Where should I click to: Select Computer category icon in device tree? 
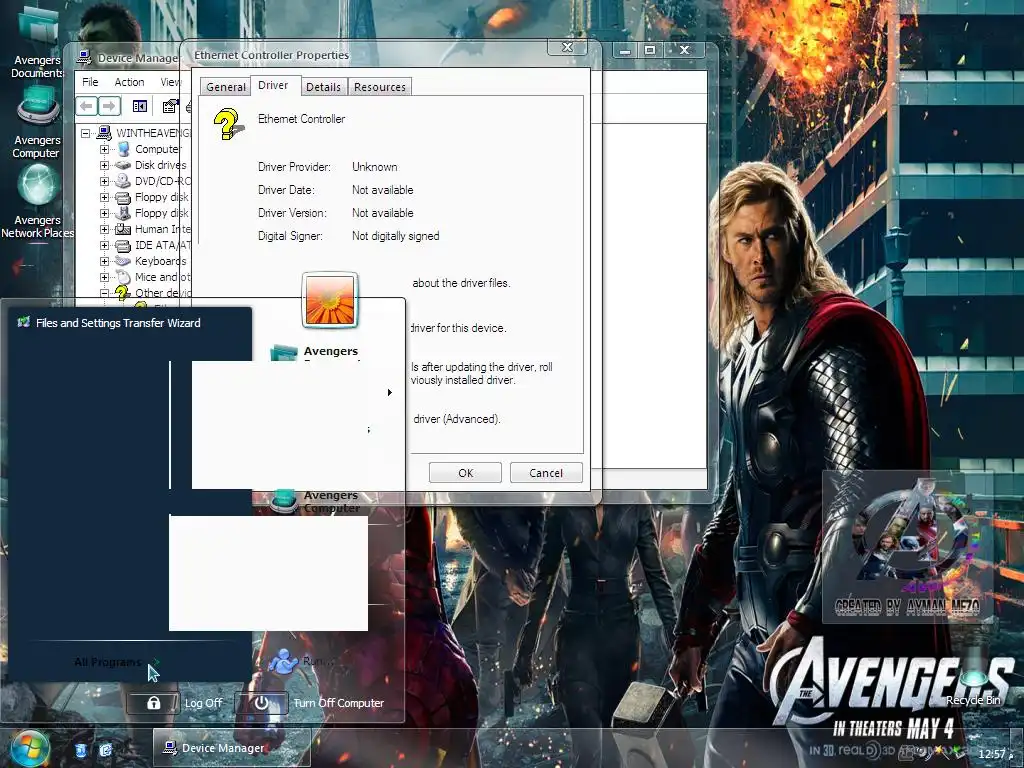pos(123,149)
